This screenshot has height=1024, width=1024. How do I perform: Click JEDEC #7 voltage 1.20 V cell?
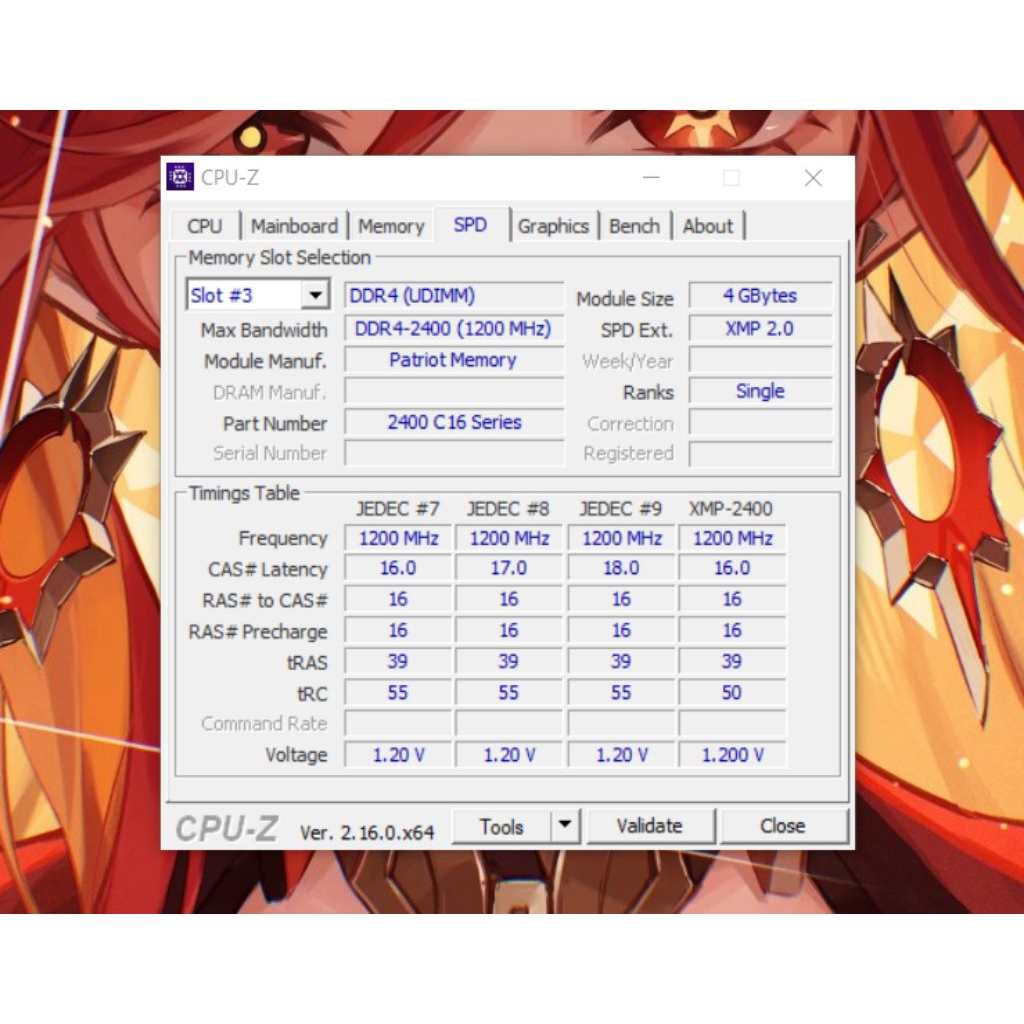(x=398, y=755)
